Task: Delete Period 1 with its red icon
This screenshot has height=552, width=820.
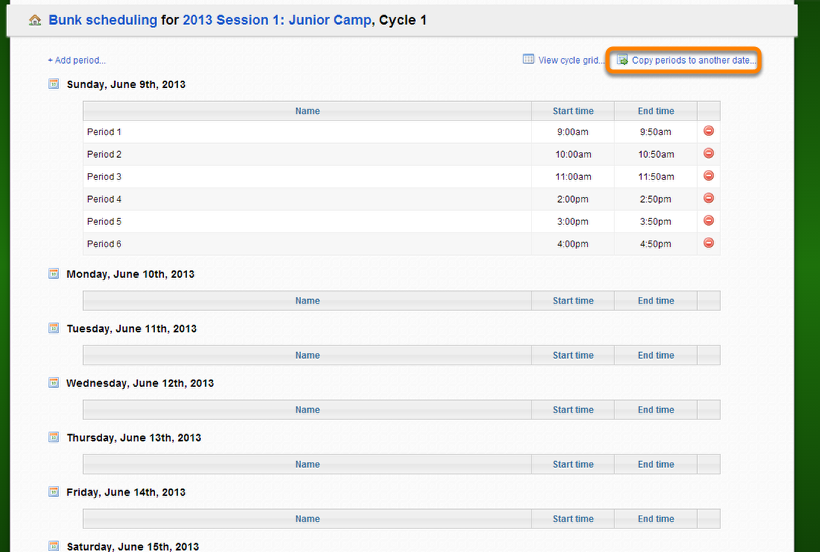Action: click(709, 131)
